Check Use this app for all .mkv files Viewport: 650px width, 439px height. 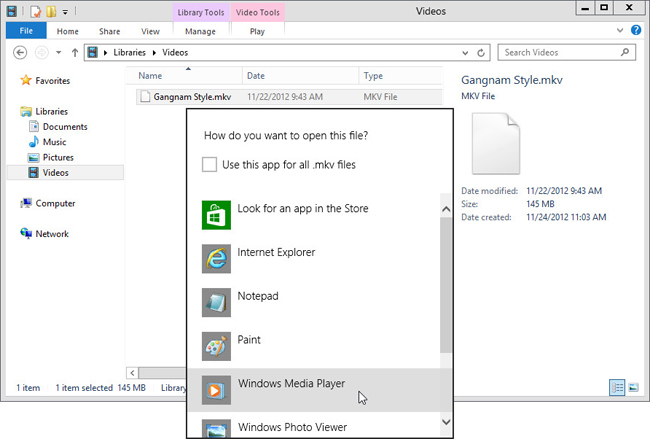pyautogui.click(x=209, y=165)
